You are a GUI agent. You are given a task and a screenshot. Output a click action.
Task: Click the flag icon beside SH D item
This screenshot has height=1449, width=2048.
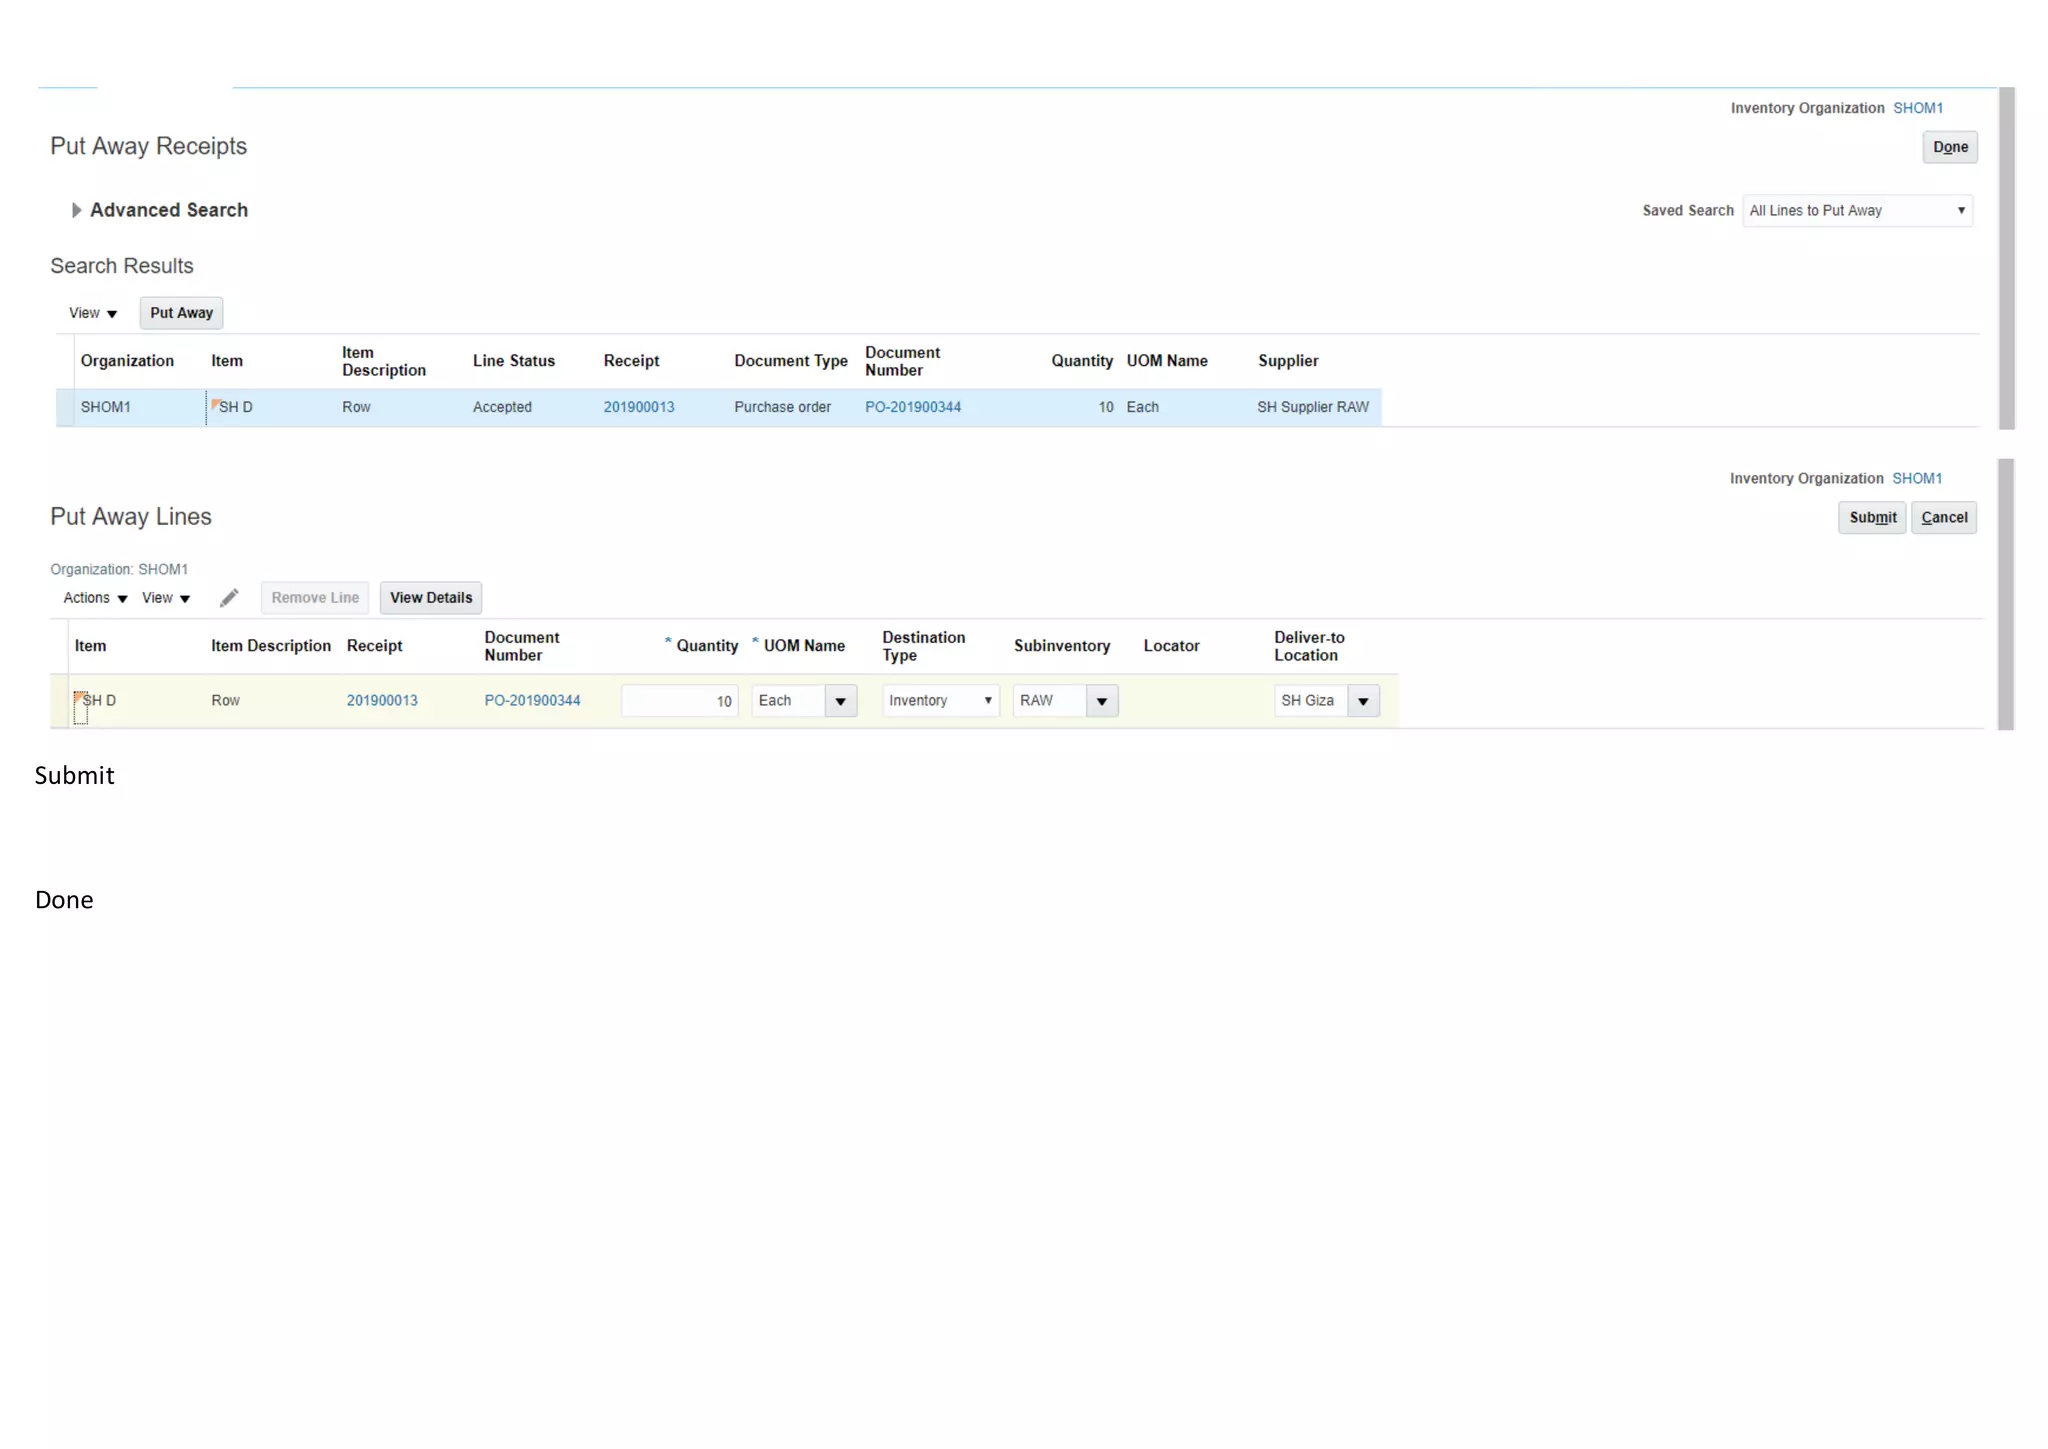pyautogui.click(x=214, y=404)
